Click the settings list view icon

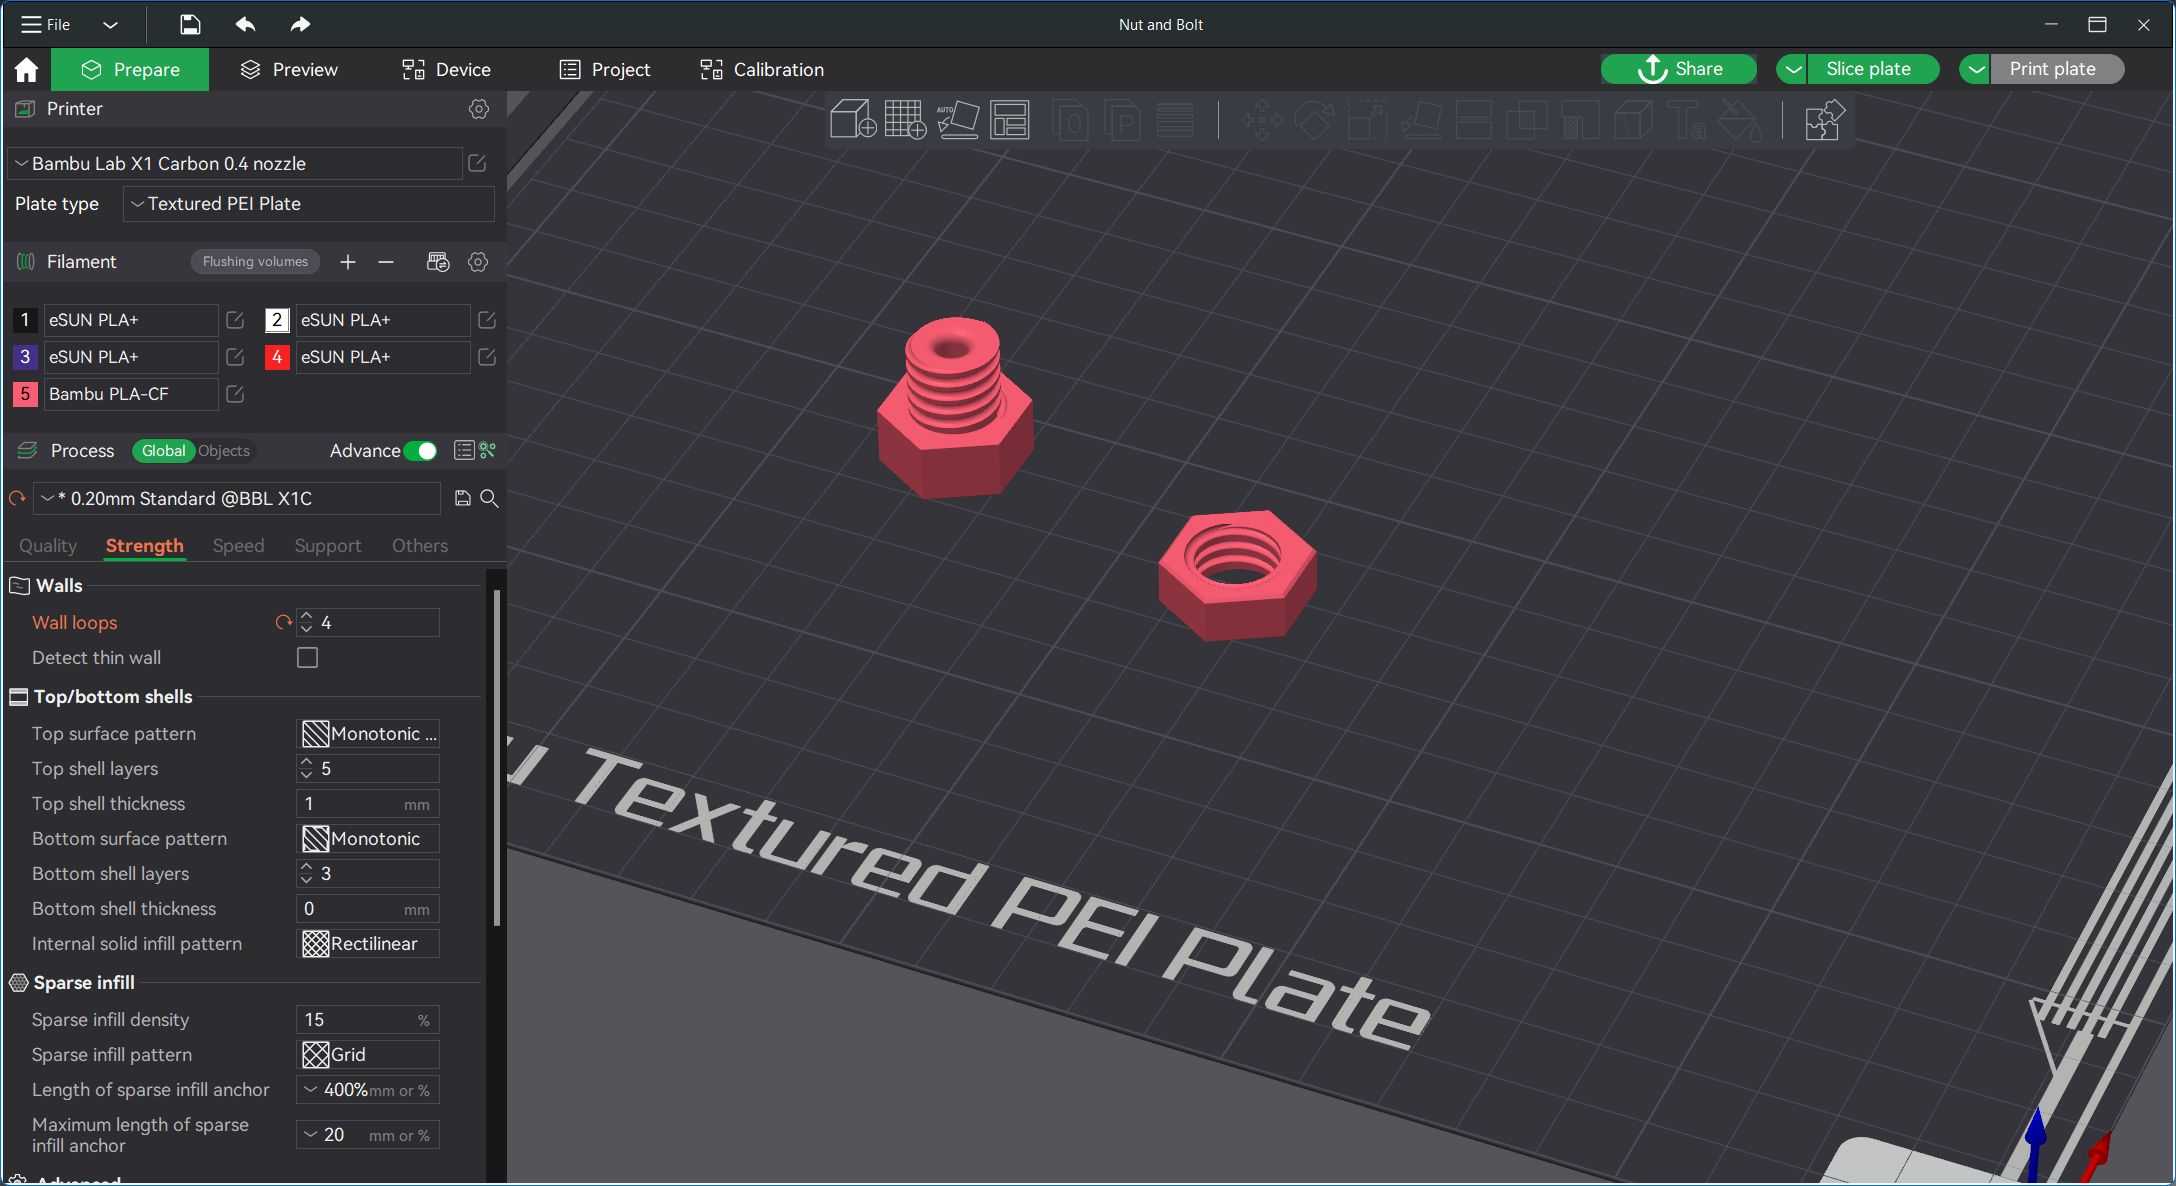(464, 451)
